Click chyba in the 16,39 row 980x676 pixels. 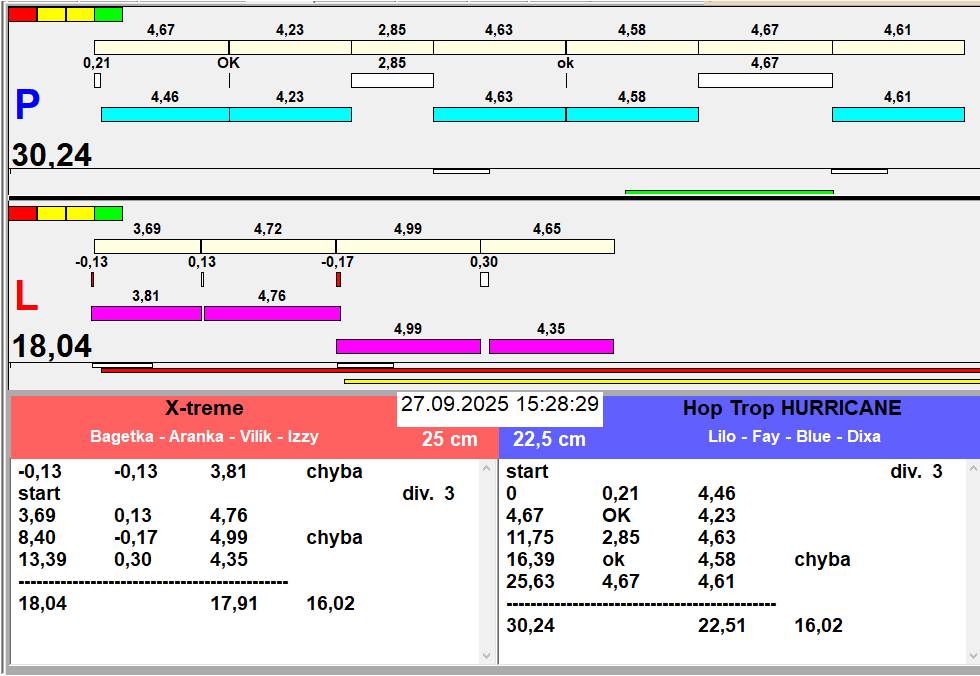(x=822, y=559)
